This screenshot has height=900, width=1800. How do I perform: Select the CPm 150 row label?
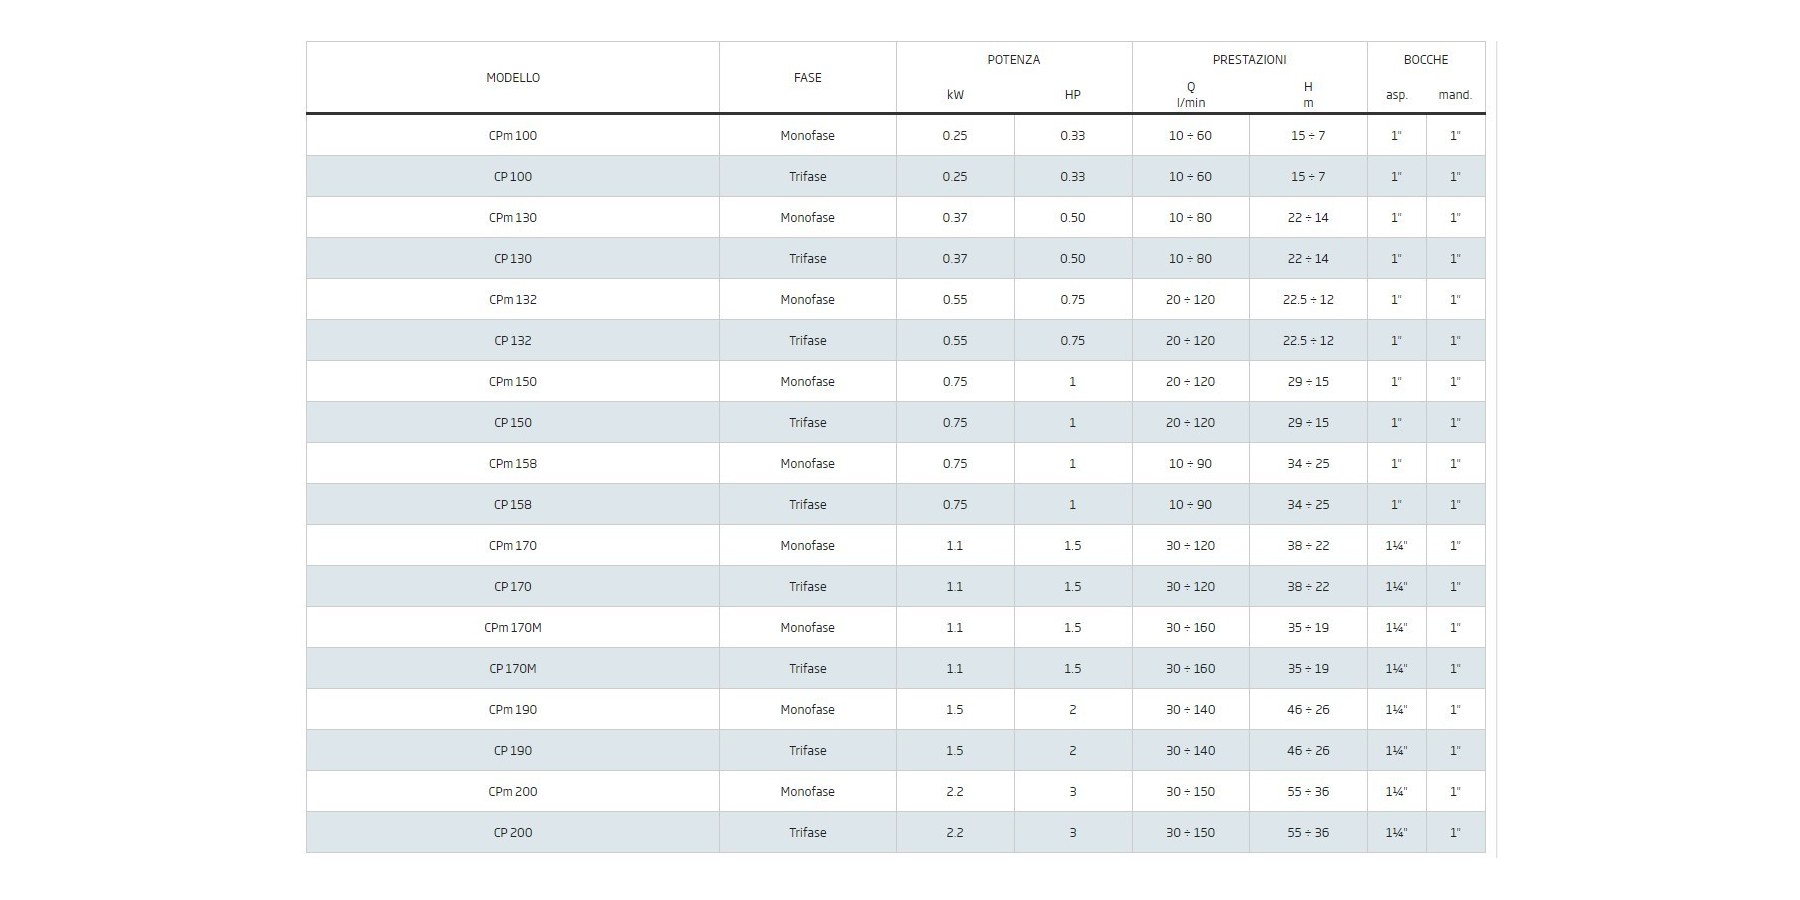[x=513, y=382]
